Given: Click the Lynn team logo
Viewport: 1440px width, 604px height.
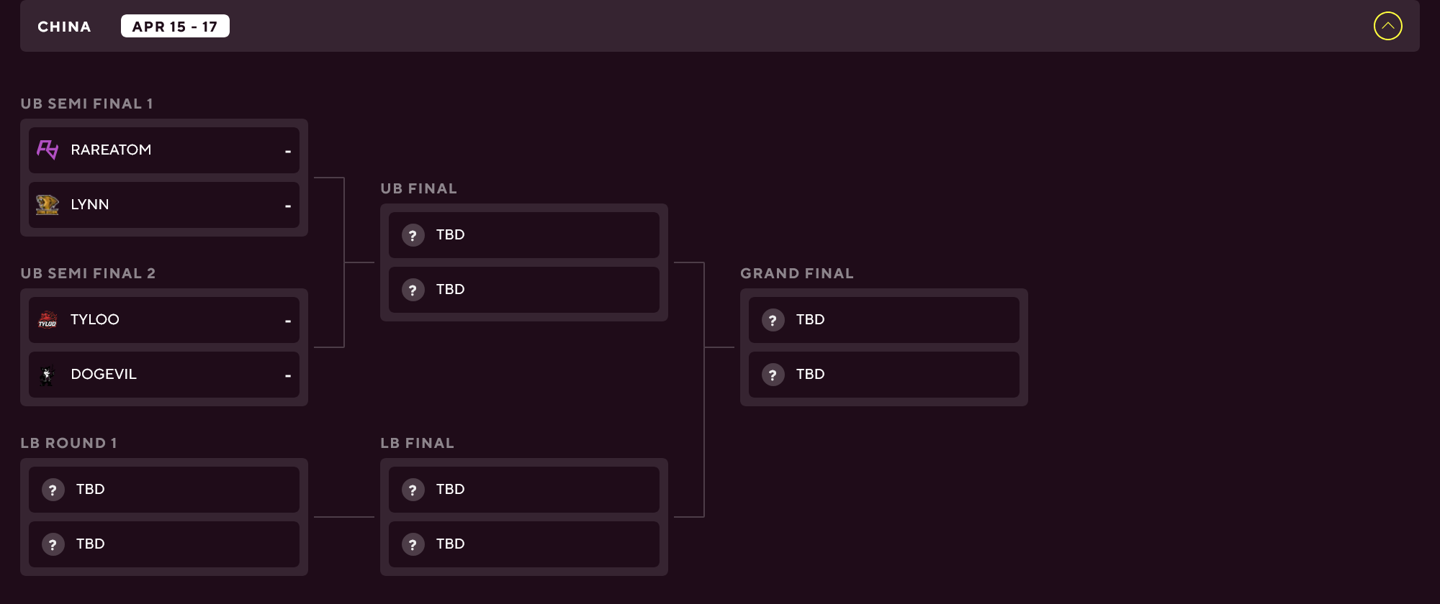Looking at the screenshot, I should pyautogui.click(x=47, y=205).
